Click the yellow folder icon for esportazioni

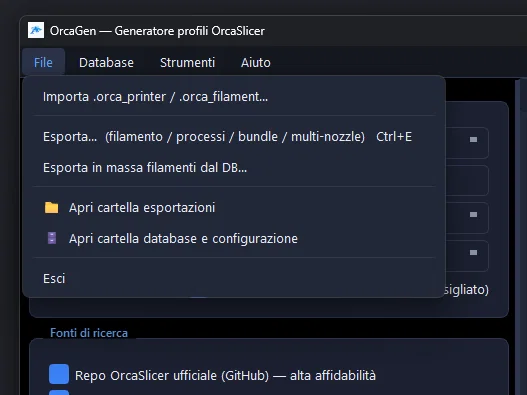[x=51, y=207]
